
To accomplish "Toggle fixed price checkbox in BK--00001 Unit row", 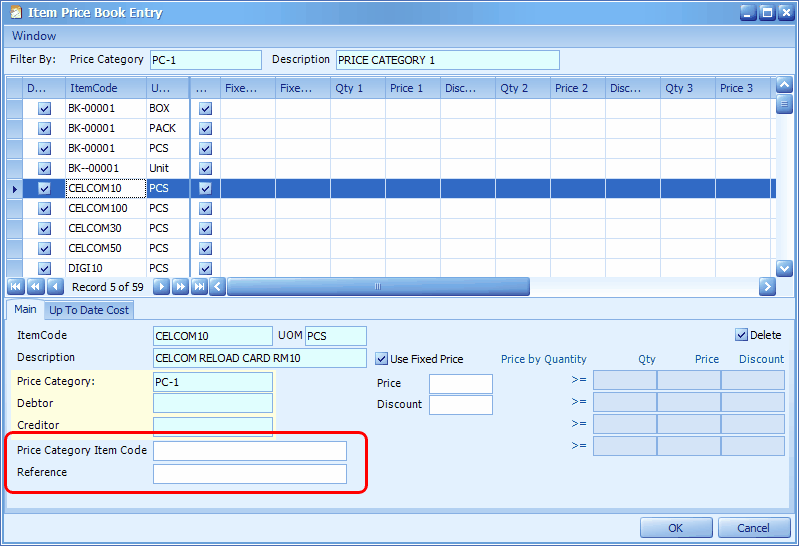I will tap(205, 169).
